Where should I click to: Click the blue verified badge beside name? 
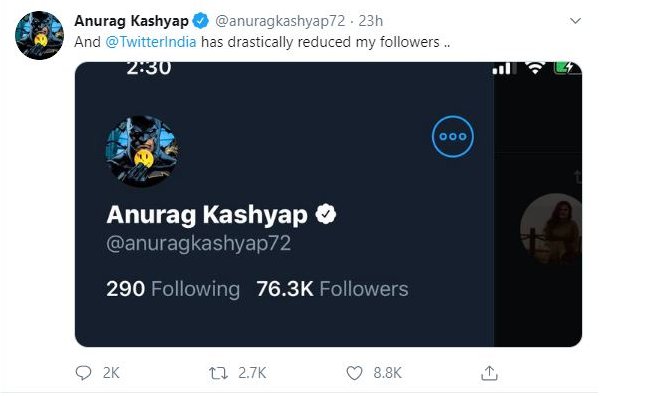click(201, 21)
